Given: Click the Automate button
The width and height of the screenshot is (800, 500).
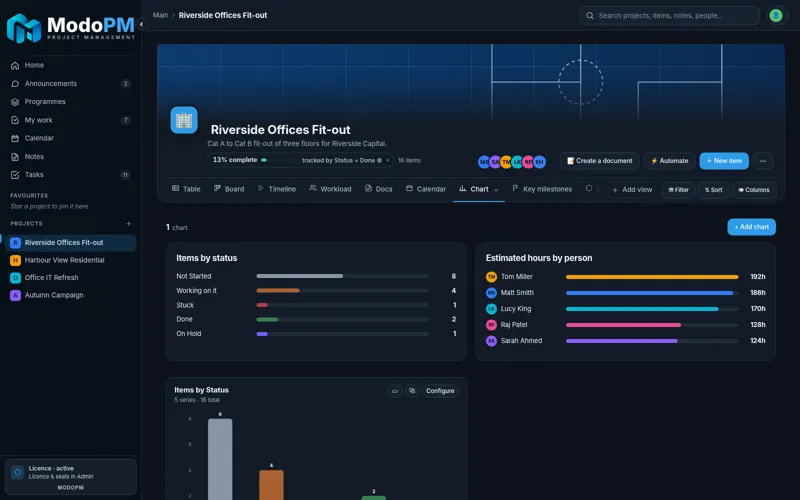Looking at the screenshot, I should [669, 161].
